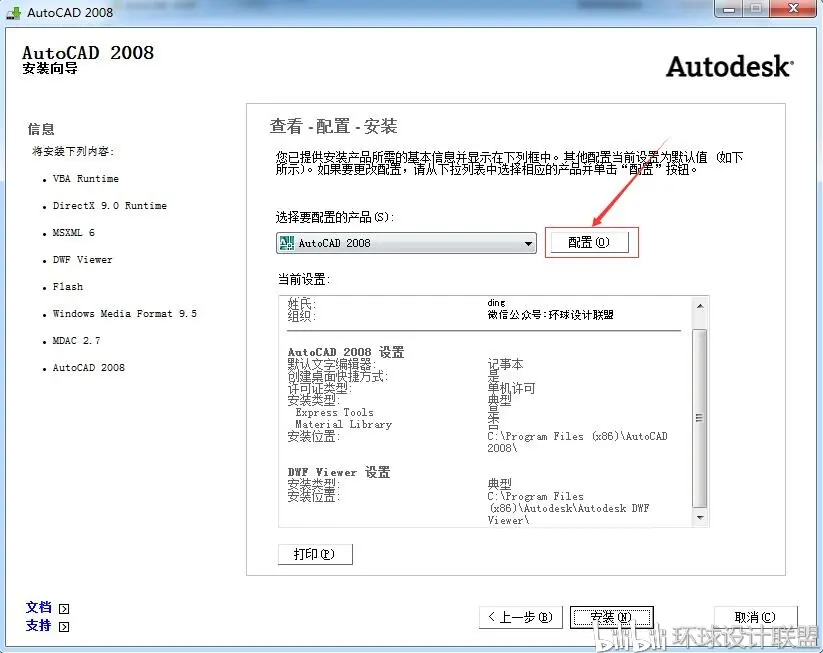Click the up arrow of the settings scrollbar
Screen dimensions: 823x653
pos(700,306)
